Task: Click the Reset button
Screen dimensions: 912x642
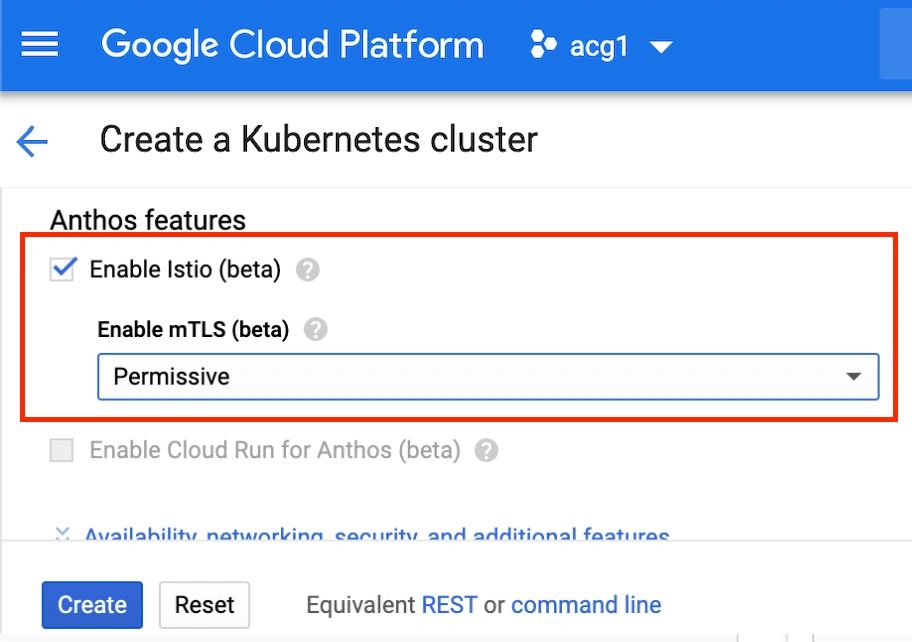Action: pyautogui.click(x=204, y=605)
